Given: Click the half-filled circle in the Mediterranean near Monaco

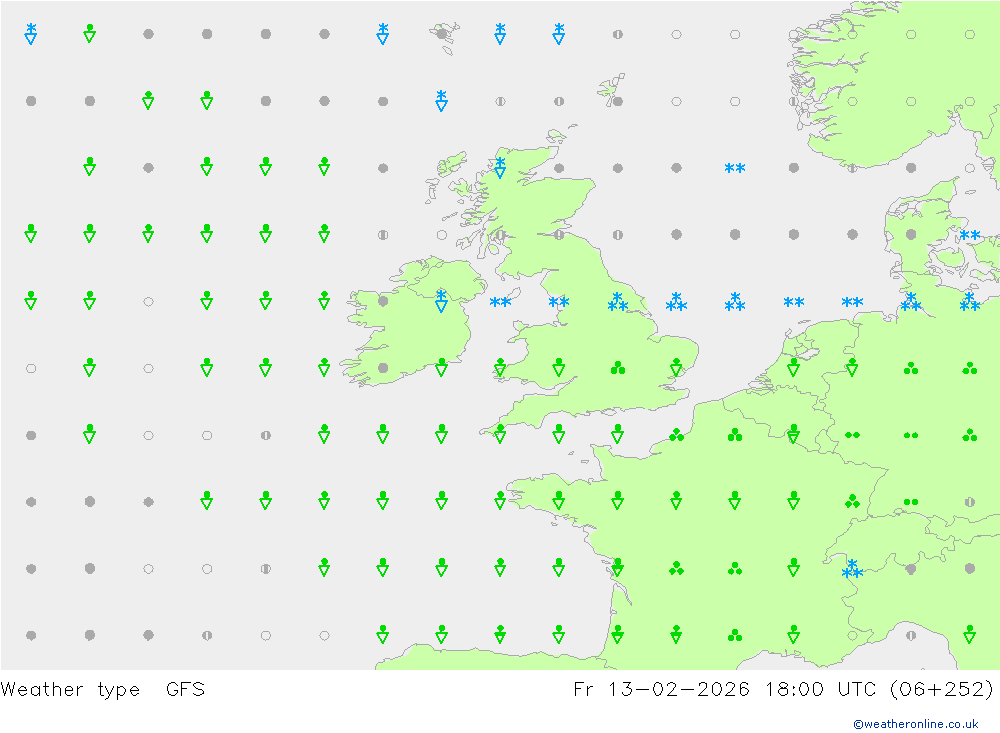Looking at the screenshot, I should [x=911, y=635].
